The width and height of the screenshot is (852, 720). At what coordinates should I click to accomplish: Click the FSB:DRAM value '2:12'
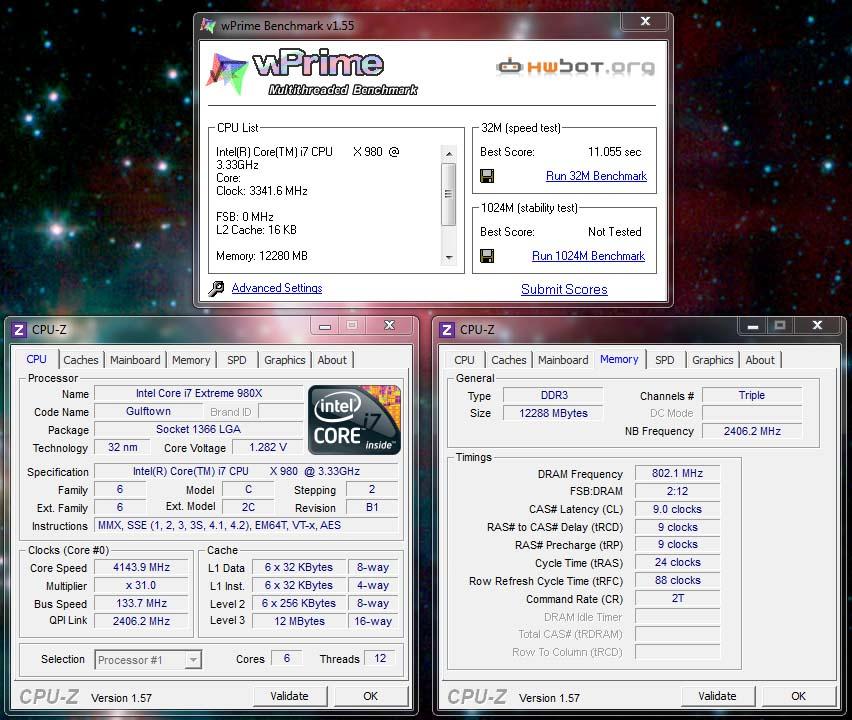click(x=678, y=491)
